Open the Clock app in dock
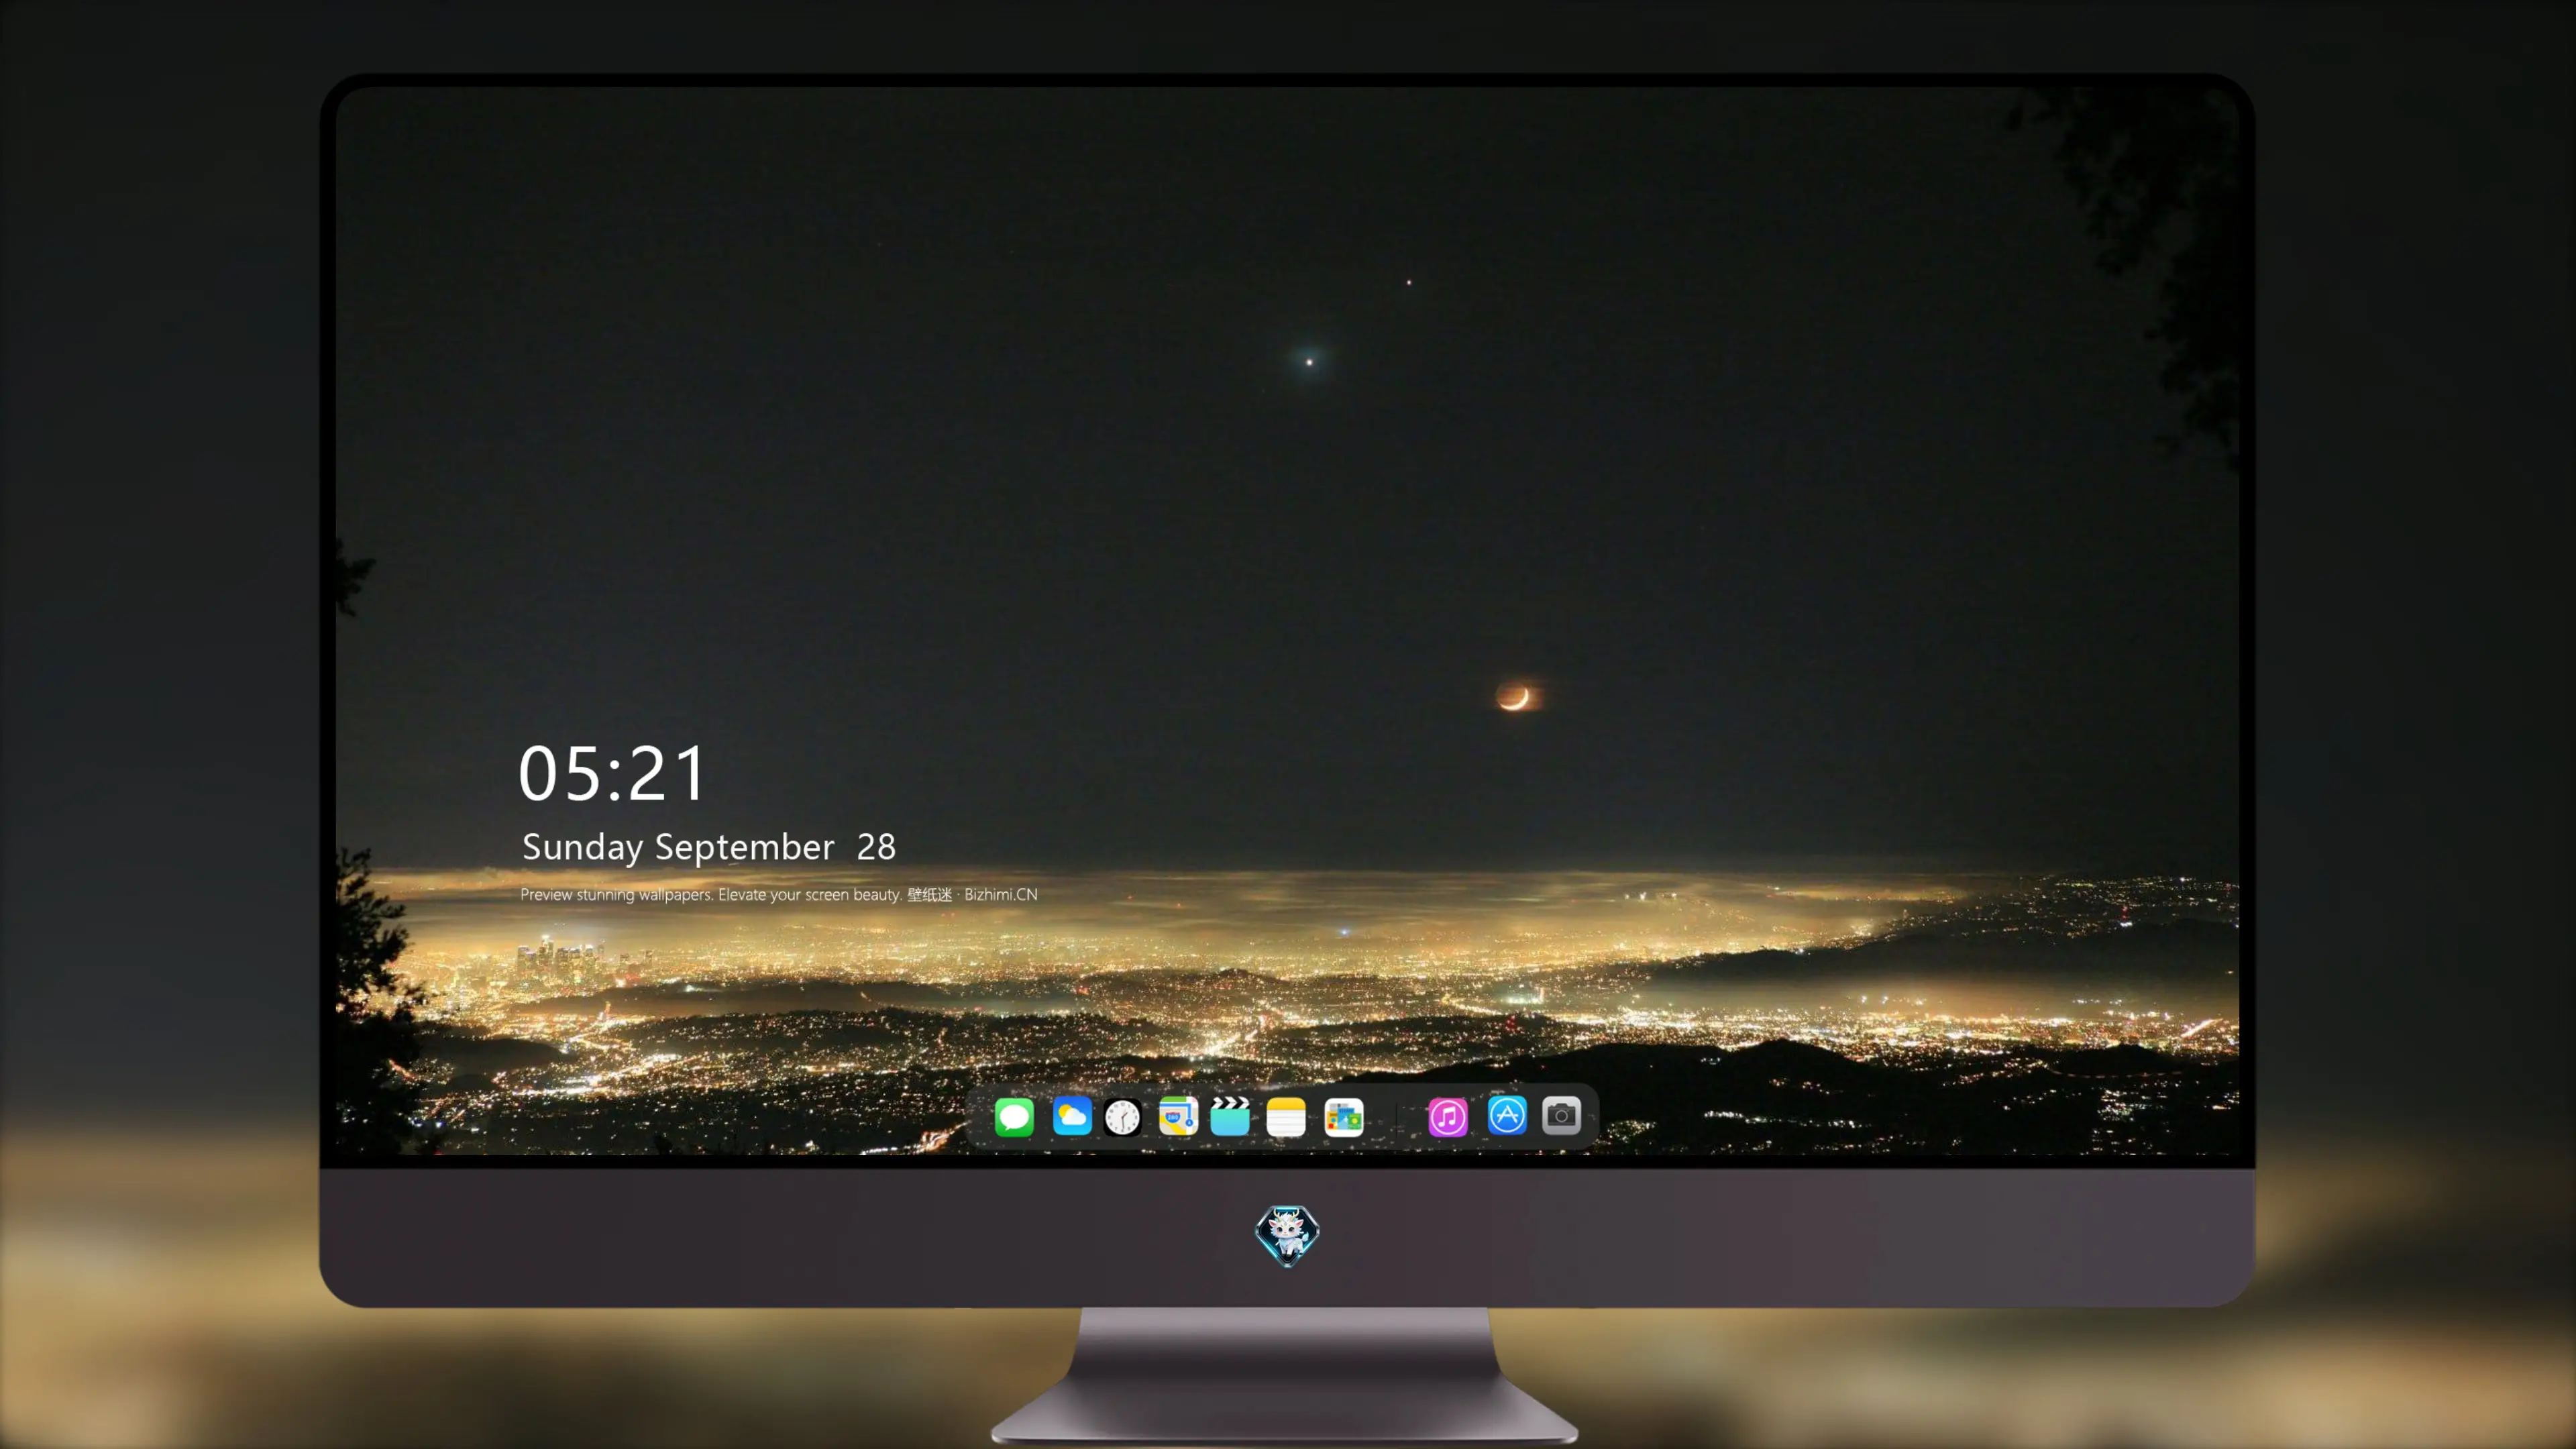 pyautogui.click(x=1122, y=1116)
